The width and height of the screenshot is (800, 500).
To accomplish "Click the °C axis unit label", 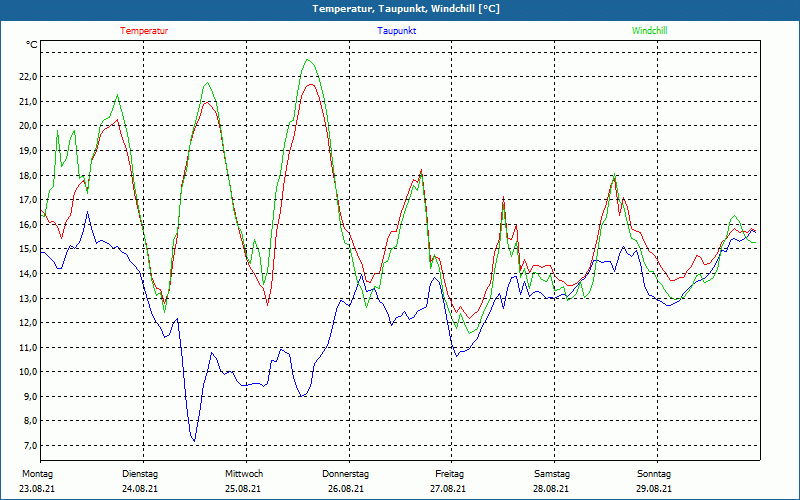I will pos(32,45).
